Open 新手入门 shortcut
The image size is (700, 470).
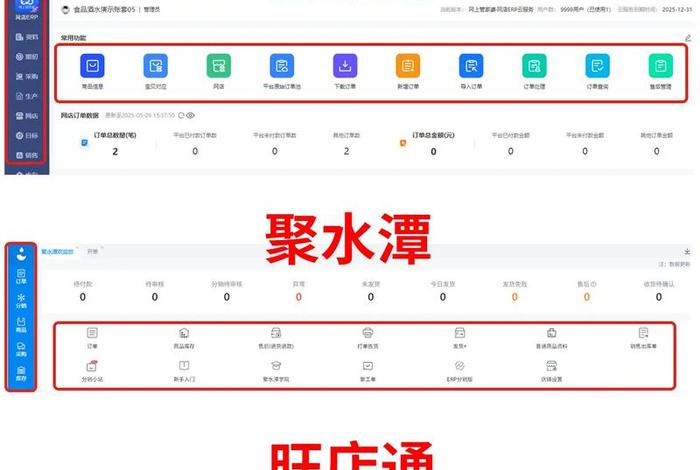pyautogui.click(x=184, y=371)
